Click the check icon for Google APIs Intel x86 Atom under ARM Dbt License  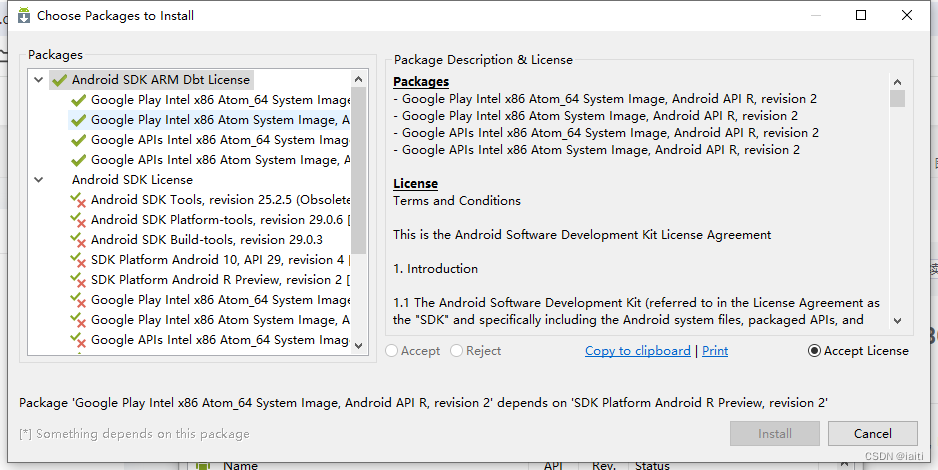pyautogui.click(x=78, y=160)
